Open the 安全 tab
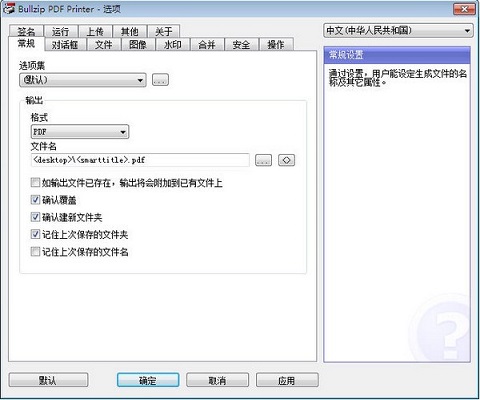 point(241,44)
